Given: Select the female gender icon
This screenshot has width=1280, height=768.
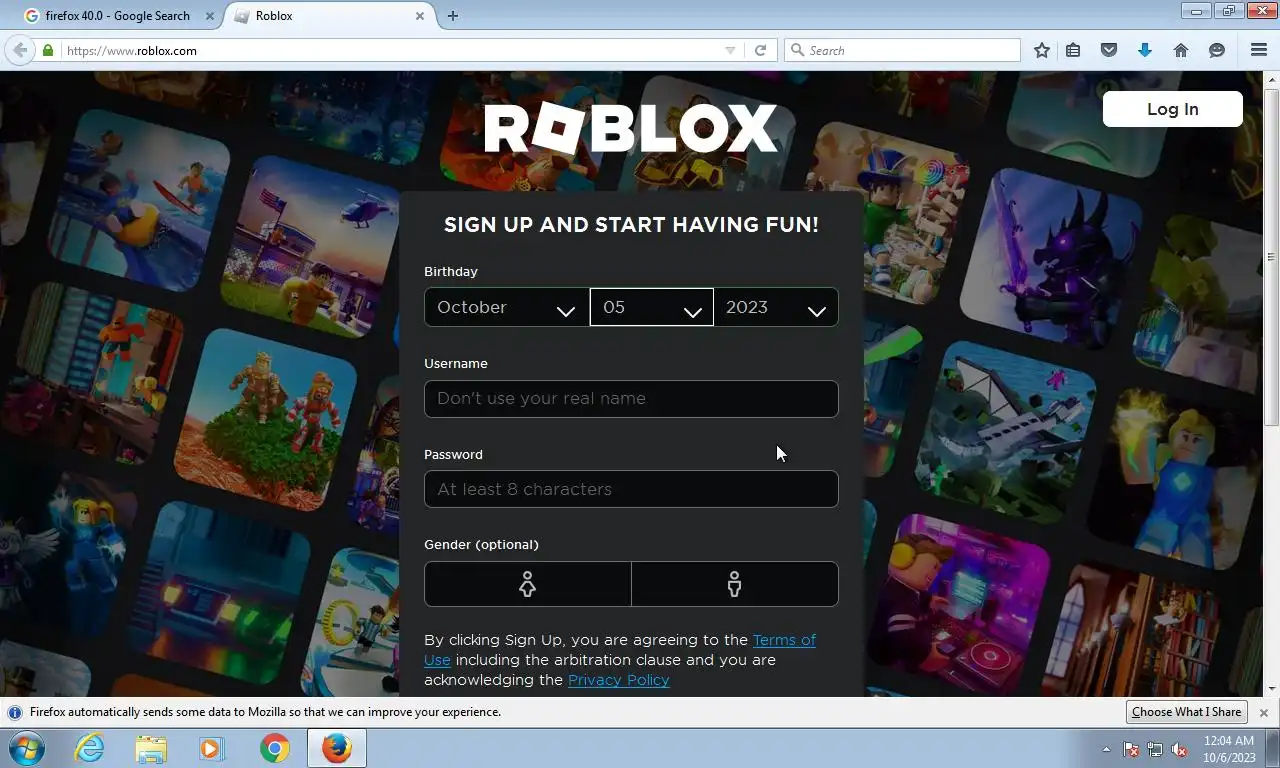Looking at the screenshot, I should click(528, 584).
